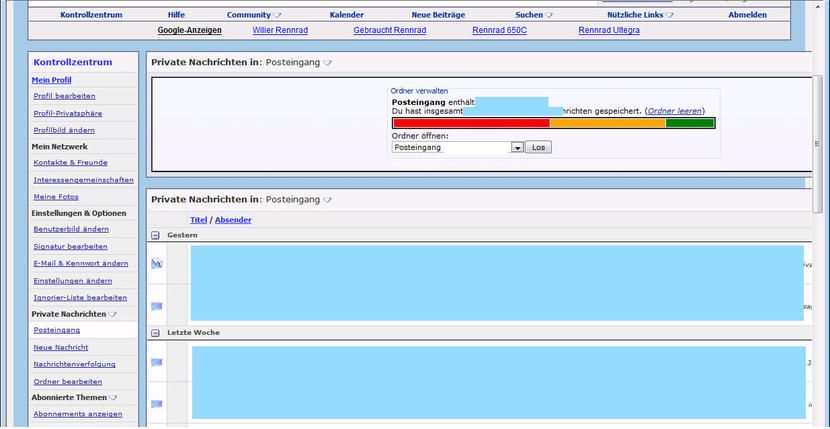Expand the Nützliche Links menu
This screenshot has width=830, height=429.
640,15
